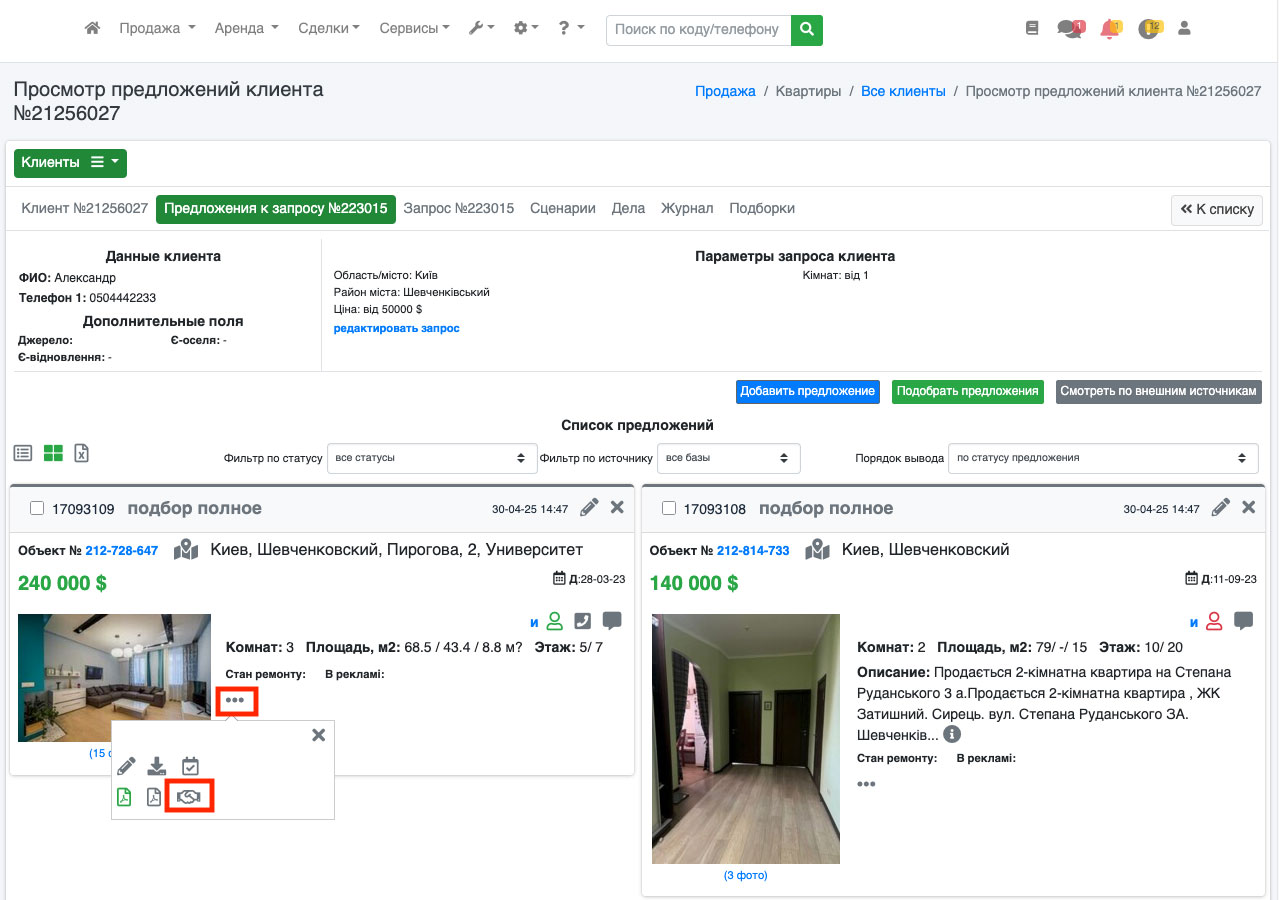Image resolution: width=1279 pixels, height=900 pixels.
Task: Select checkbox for offer 17093108
Action: click(669, 509)
